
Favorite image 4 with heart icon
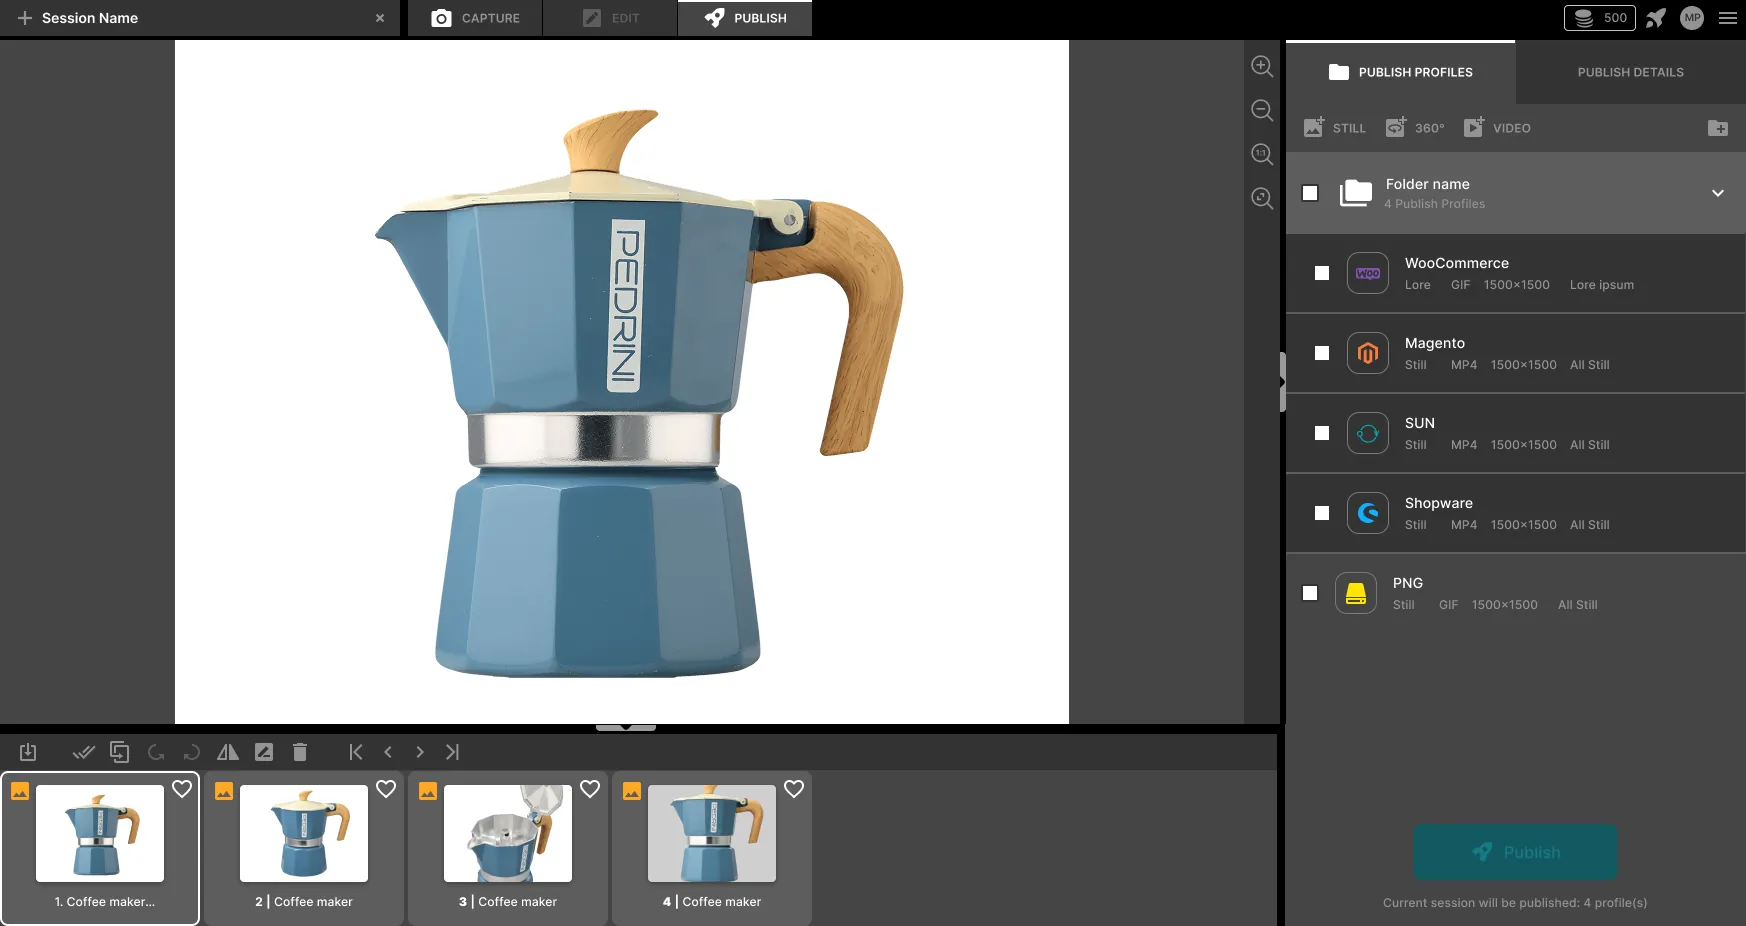pyautogui.click(x=794, y=789)
